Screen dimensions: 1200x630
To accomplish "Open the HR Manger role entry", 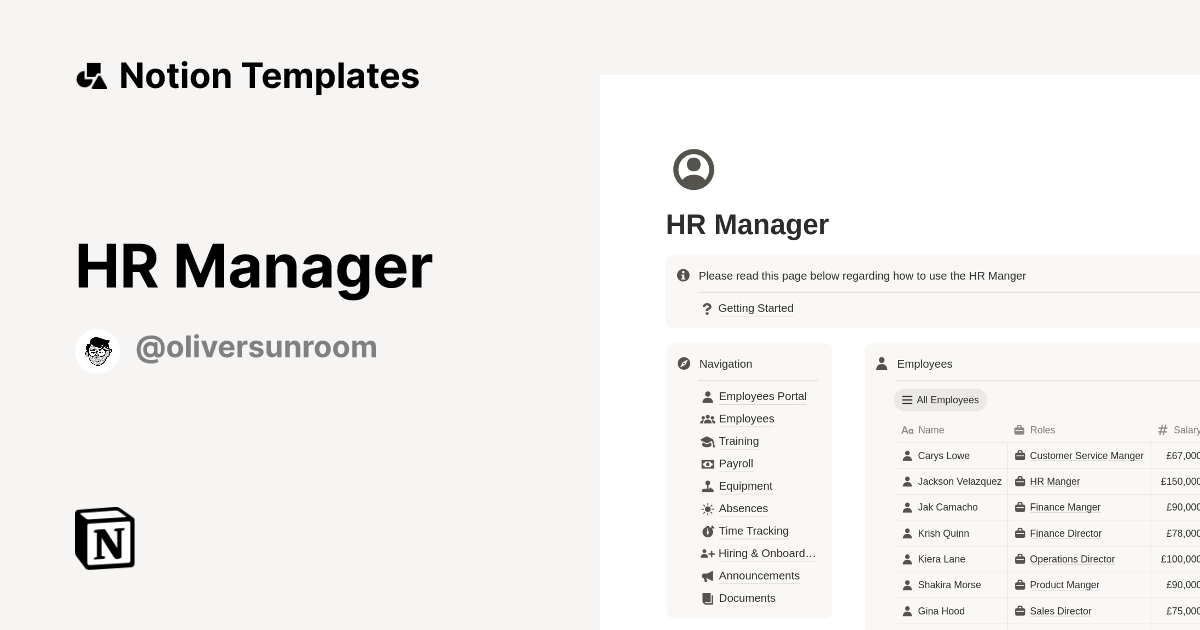I will (x=1055, y=481).
